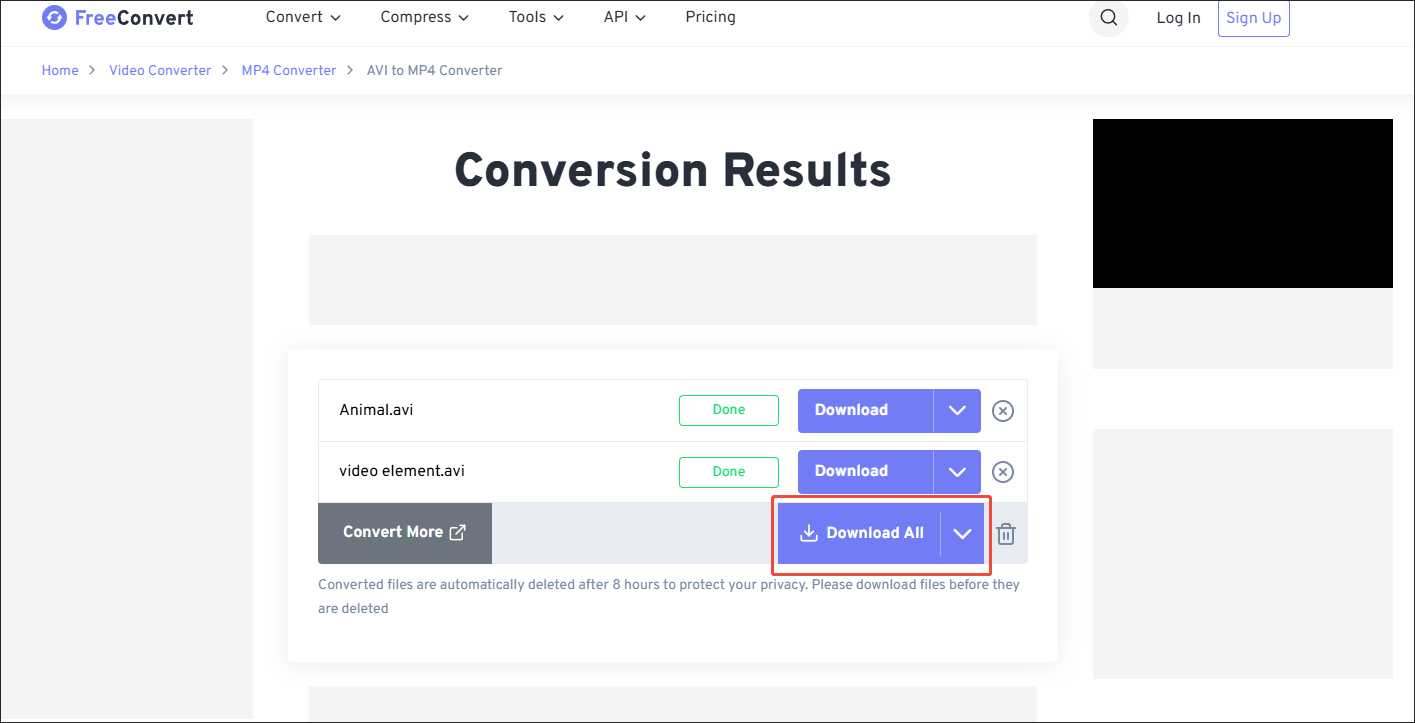Screen dimensions: 1415x723
Task: Expand the Compress navigation dropdown
Action: tap(424, 17)
